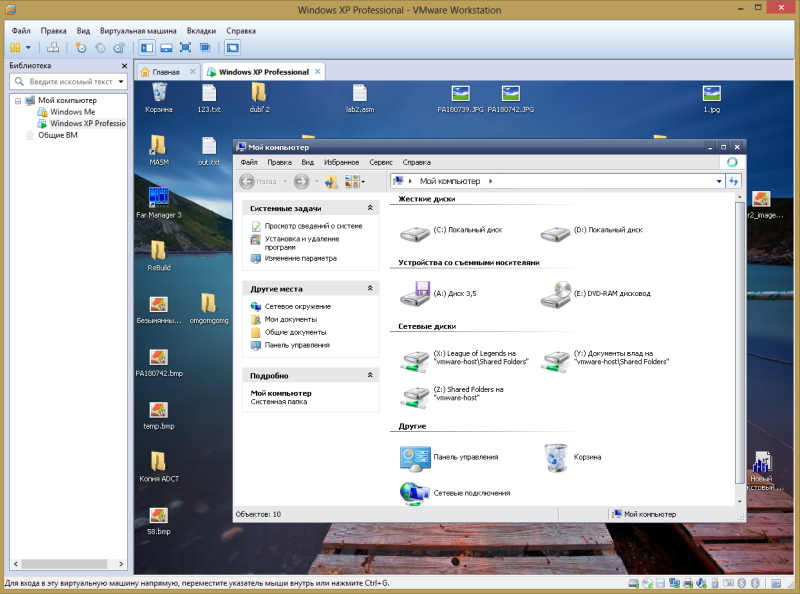Click the forward arrow button in explorer

click(302, 181)
